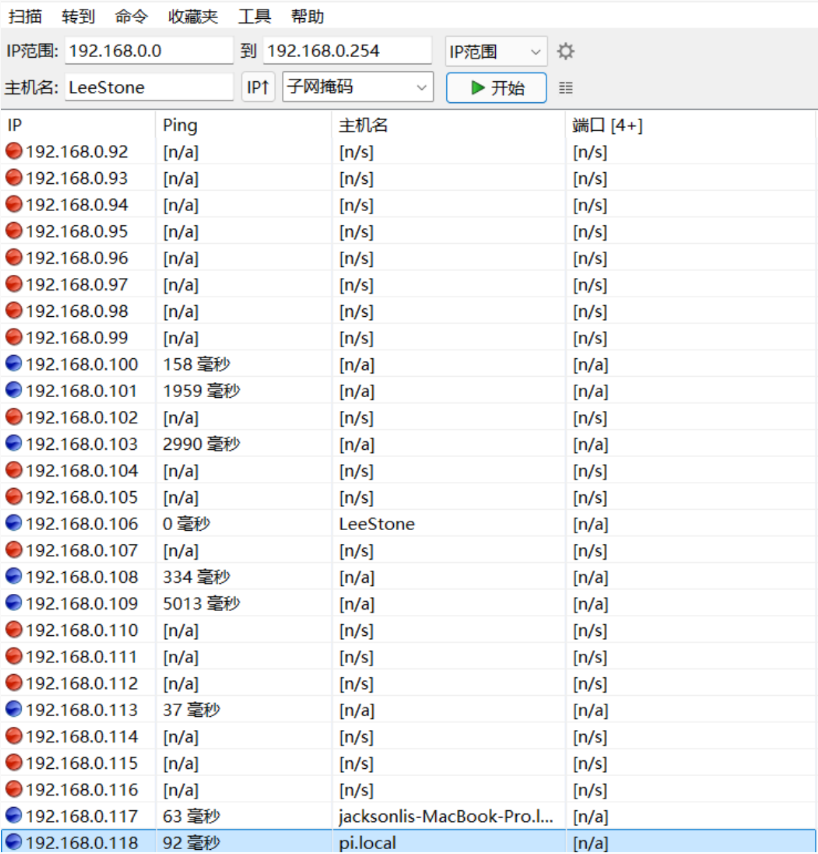Select row 192.168.0.95

[x=408, y=231]
